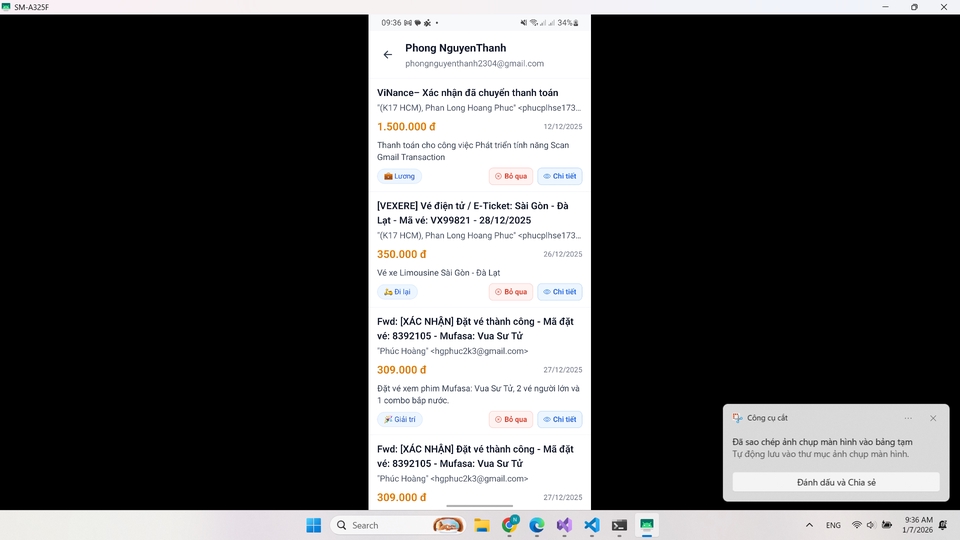960x540 pixels.
Task: Select the 'Giải trí' category tag
Action: point(400,420)
